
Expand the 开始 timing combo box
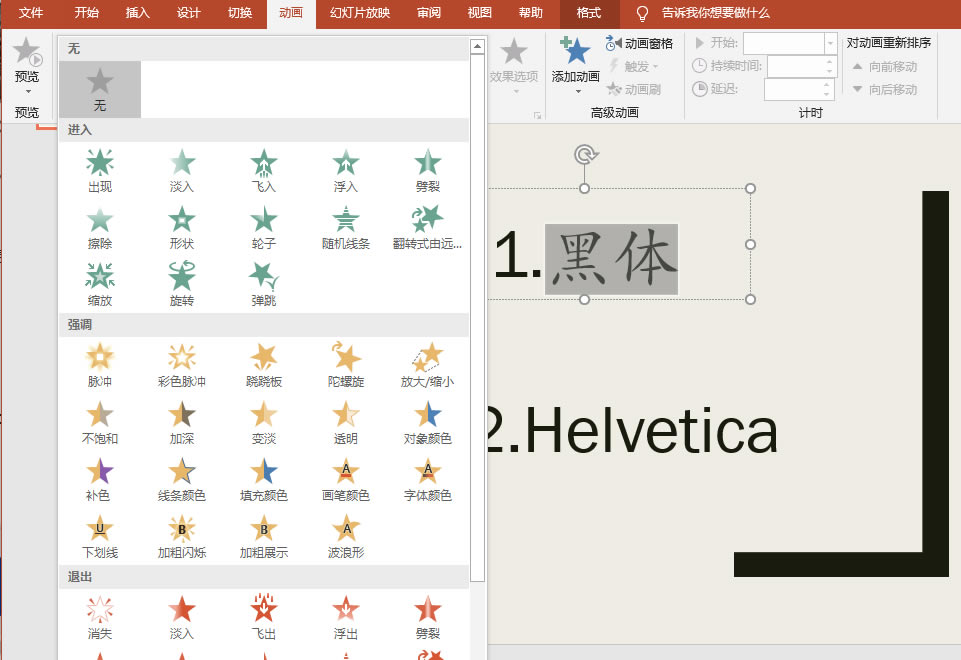(x=830, y=43)
